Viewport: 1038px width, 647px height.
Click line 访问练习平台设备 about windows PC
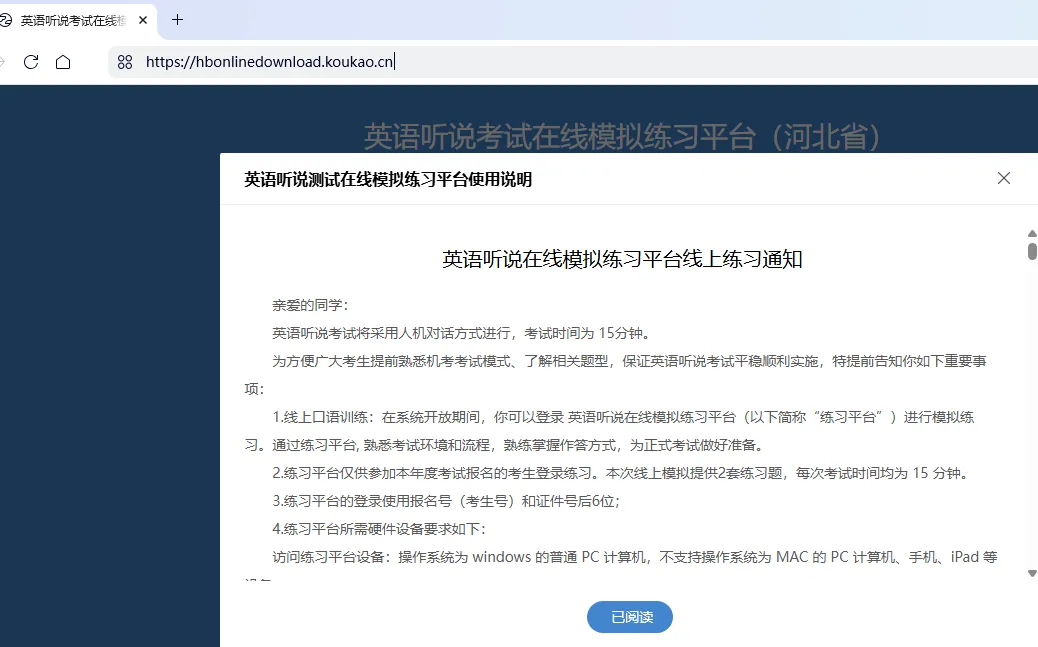tap(635, 557)
